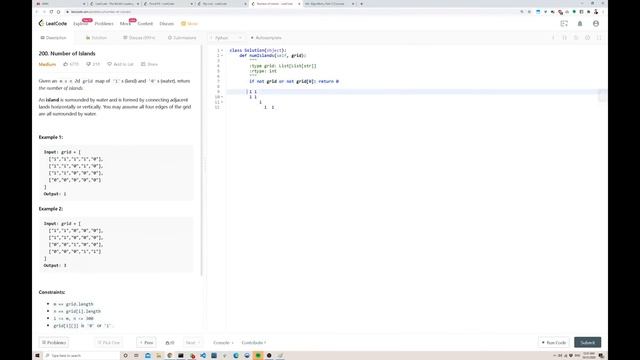
Task: Open the Windows notification center
Action: pyautogui.click(x=601, y=356)
